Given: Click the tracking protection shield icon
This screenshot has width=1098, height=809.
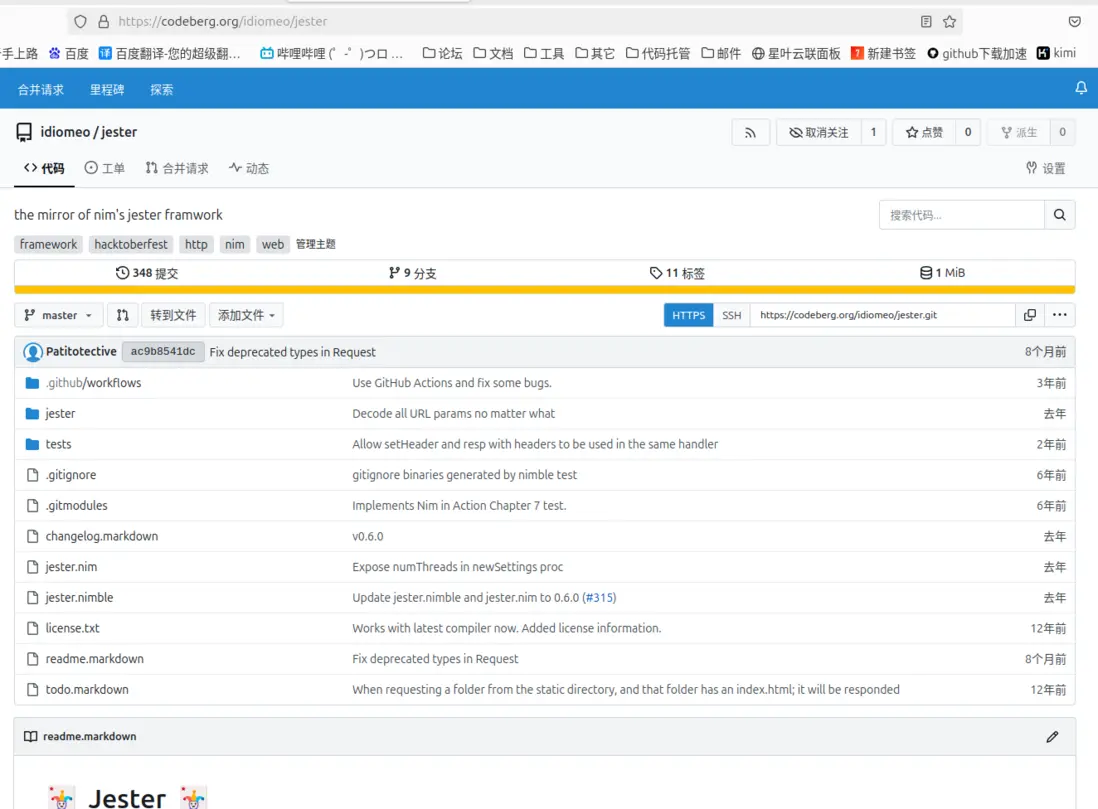Looking at the screenshot, I should (81, 22).
